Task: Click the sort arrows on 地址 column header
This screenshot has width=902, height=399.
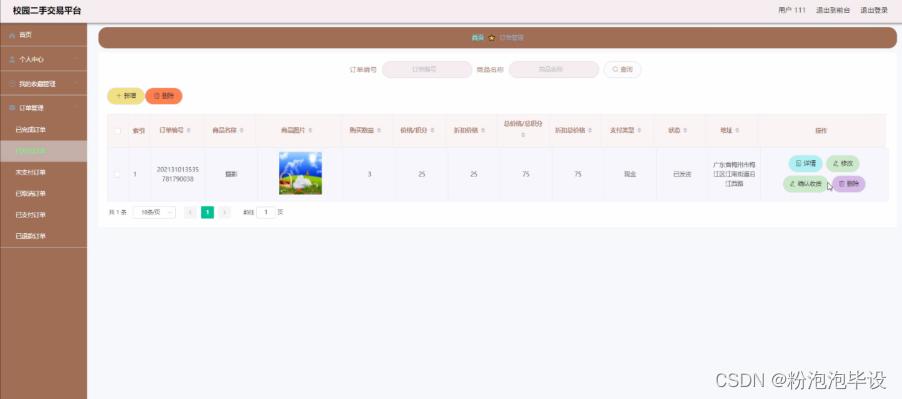Action: pyautogui.click(x=737, y=131)
